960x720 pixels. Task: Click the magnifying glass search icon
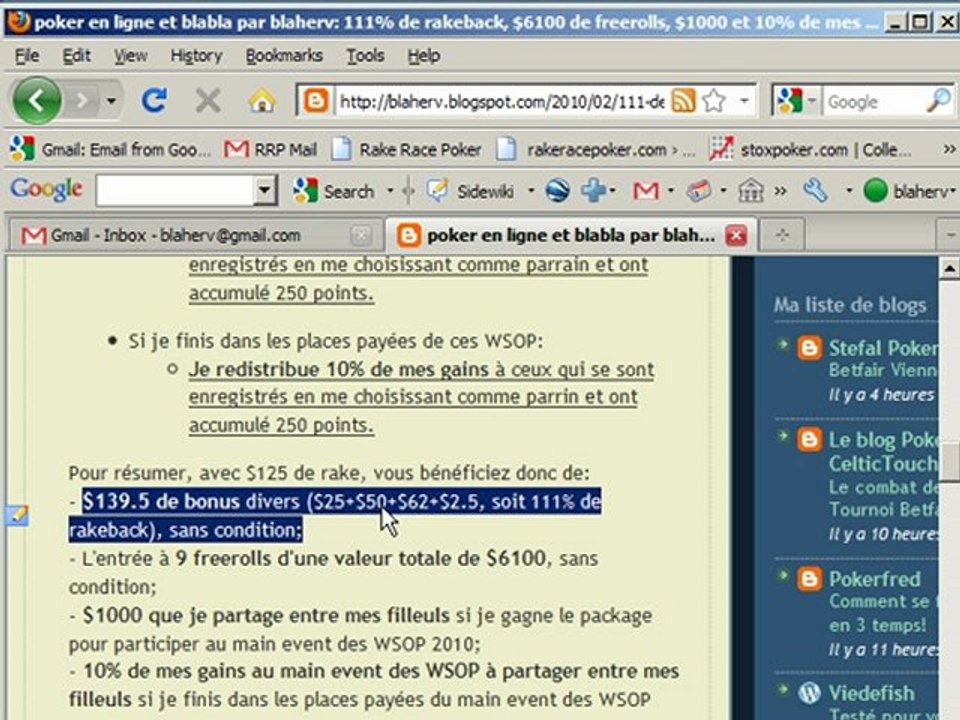click(x=939, y=100)
